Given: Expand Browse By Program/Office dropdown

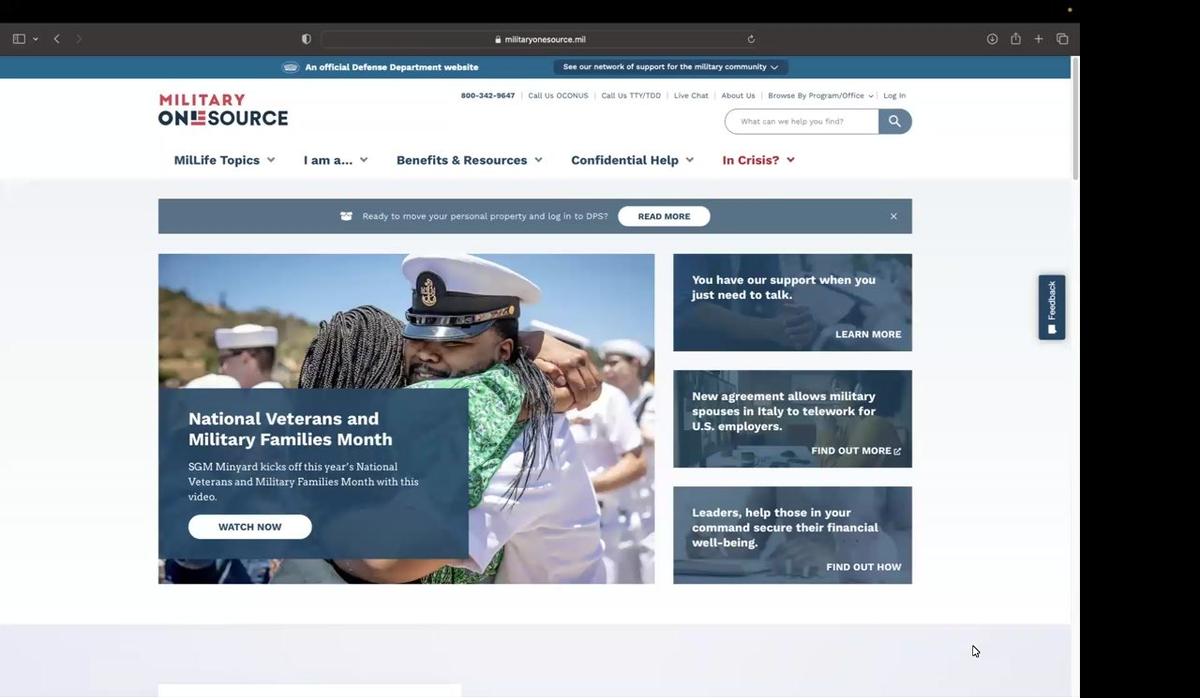Looking at the screenshot, I should [x=820, y=96].
